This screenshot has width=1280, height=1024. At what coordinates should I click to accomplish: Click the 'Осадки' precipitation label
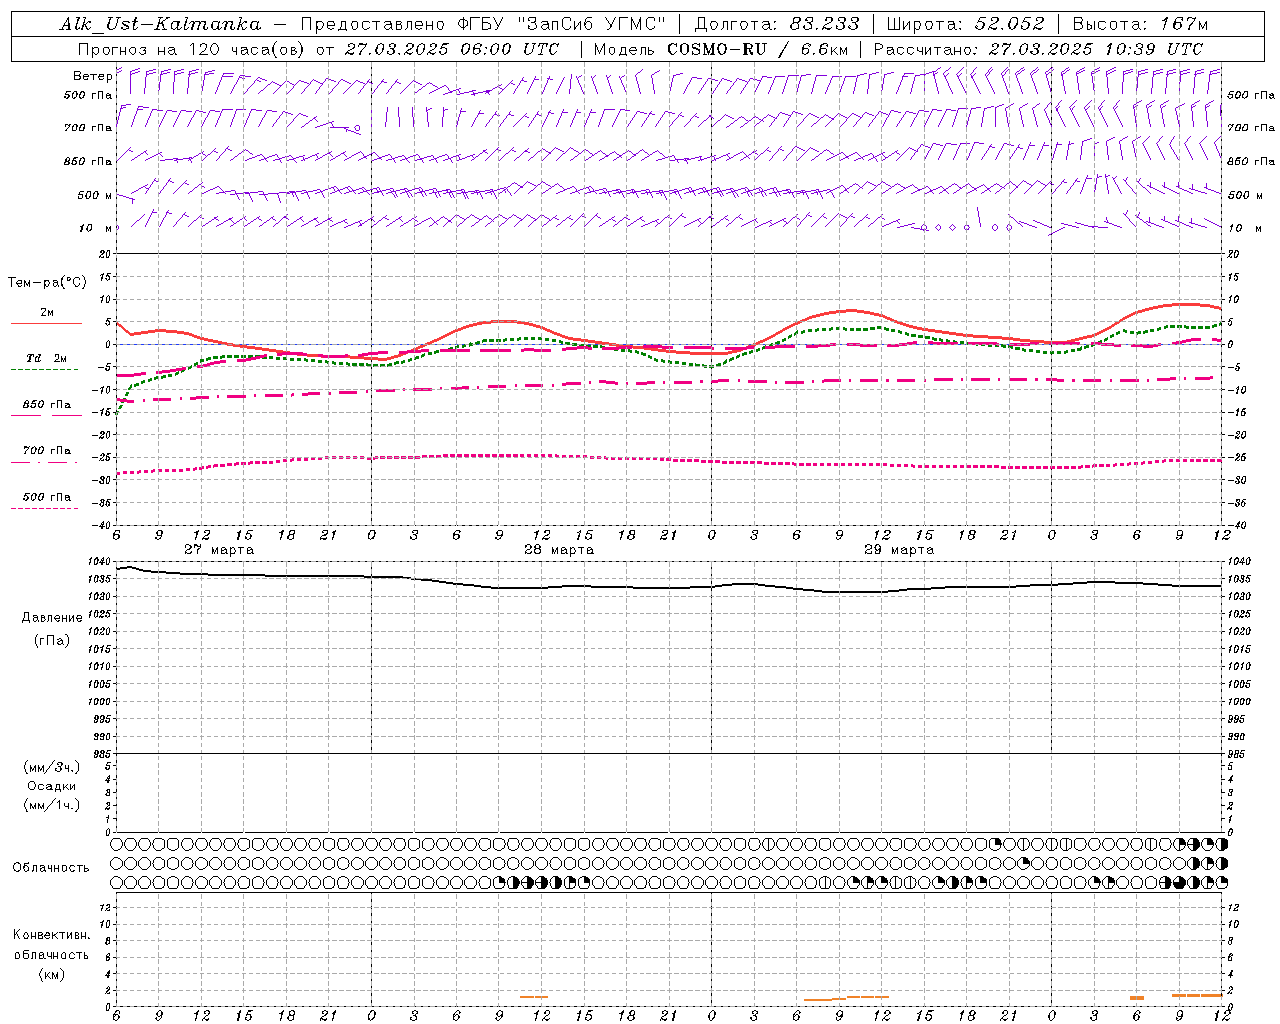pos(52,786)
